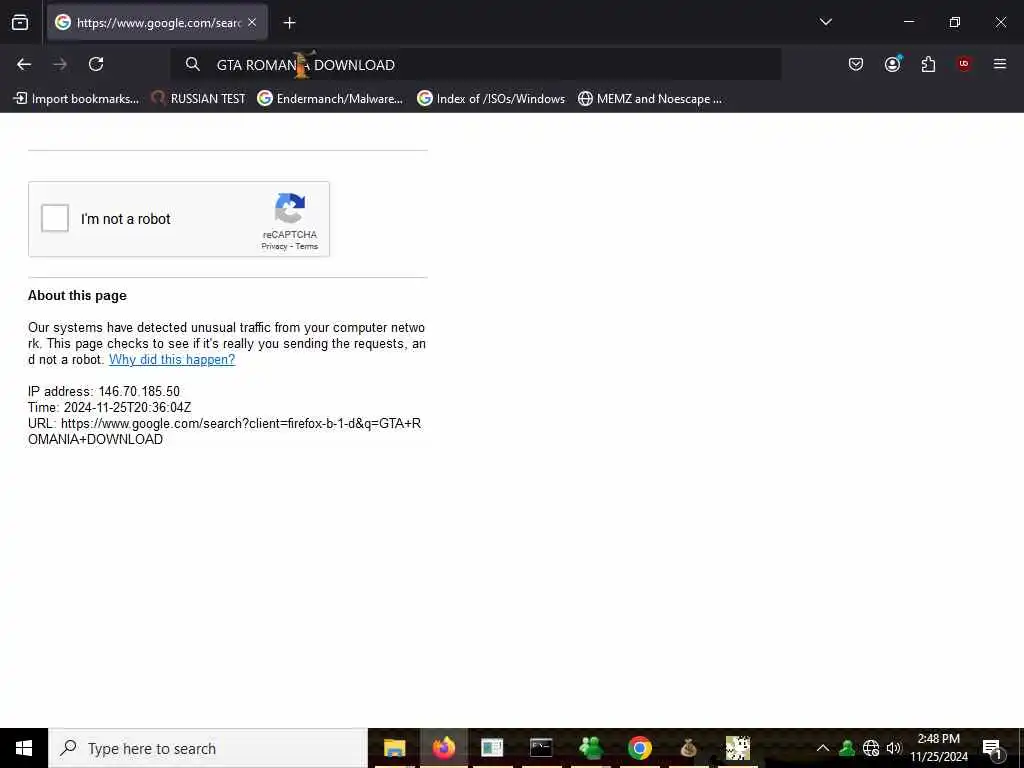Click the address bar showing GTA ROMANIA DOWNLOAD
This screenshot has width=1024, height=768.
pyautogui.click(x=475, y=64)
